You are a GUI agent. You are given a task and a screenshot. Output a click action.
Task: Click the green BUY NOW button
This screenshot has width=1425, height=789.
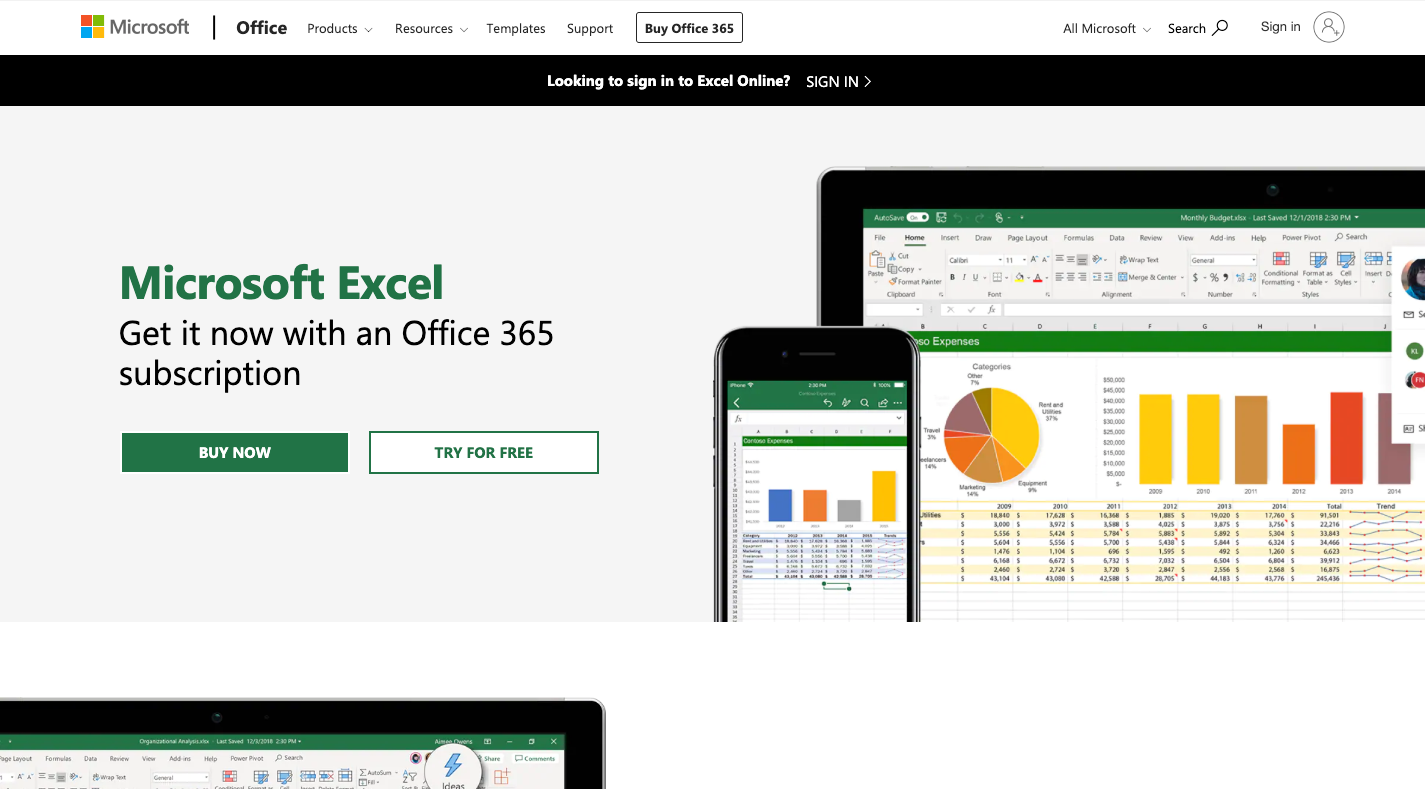click(x=235, y=452)
